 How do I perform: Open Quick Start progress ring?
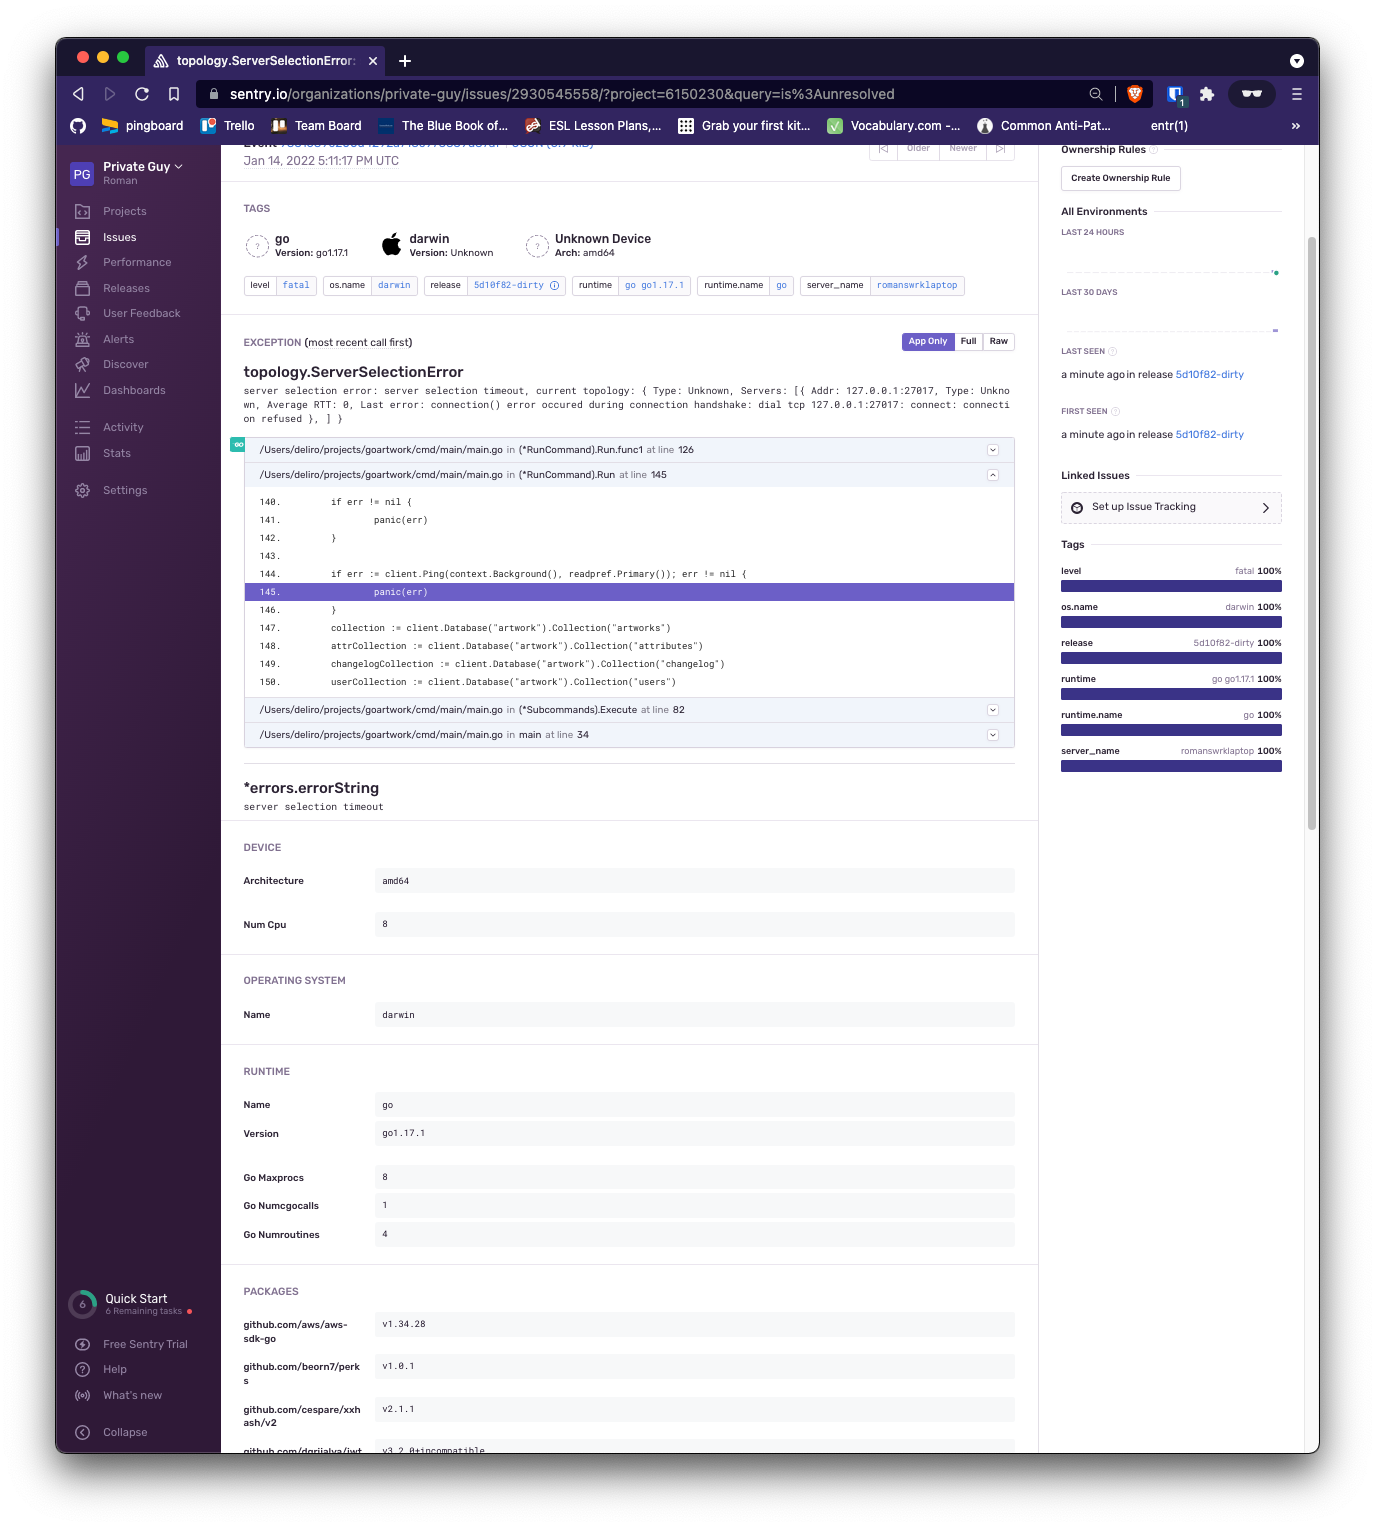click(83, 1304)
